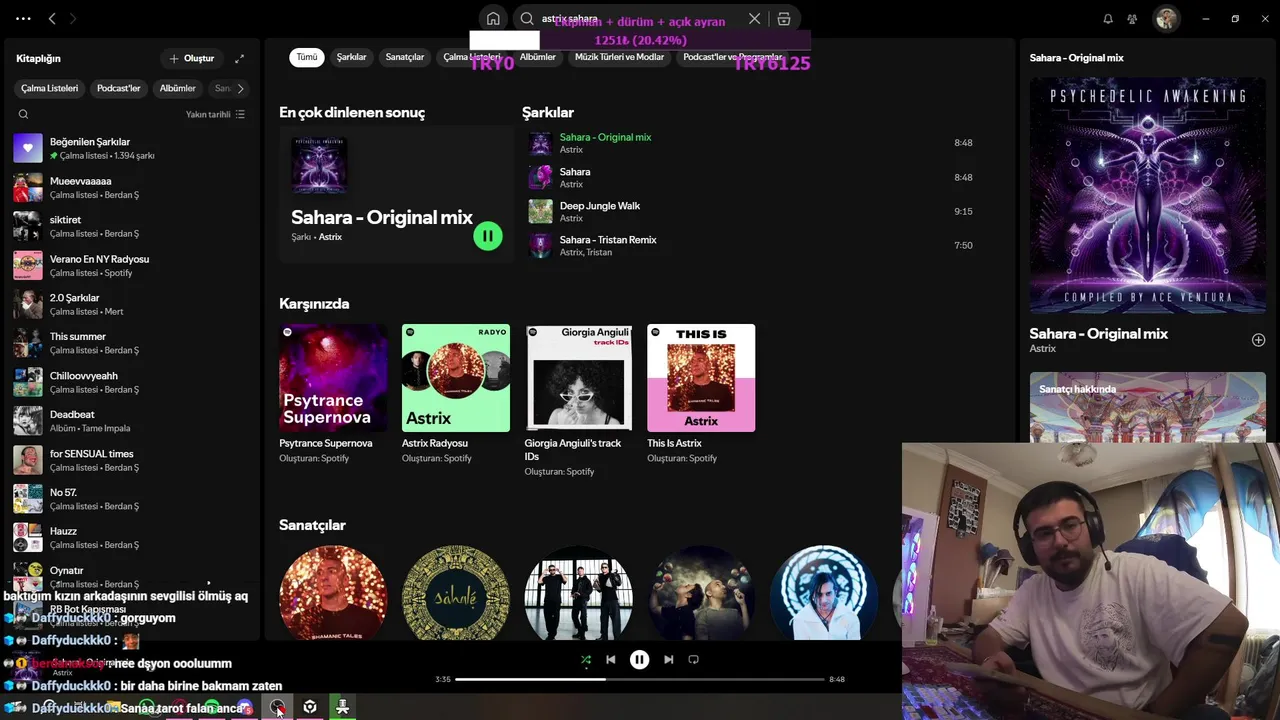Skip to next track
Image resolution: width=1280 pixels, height=720 pixels.
[668, 659]
